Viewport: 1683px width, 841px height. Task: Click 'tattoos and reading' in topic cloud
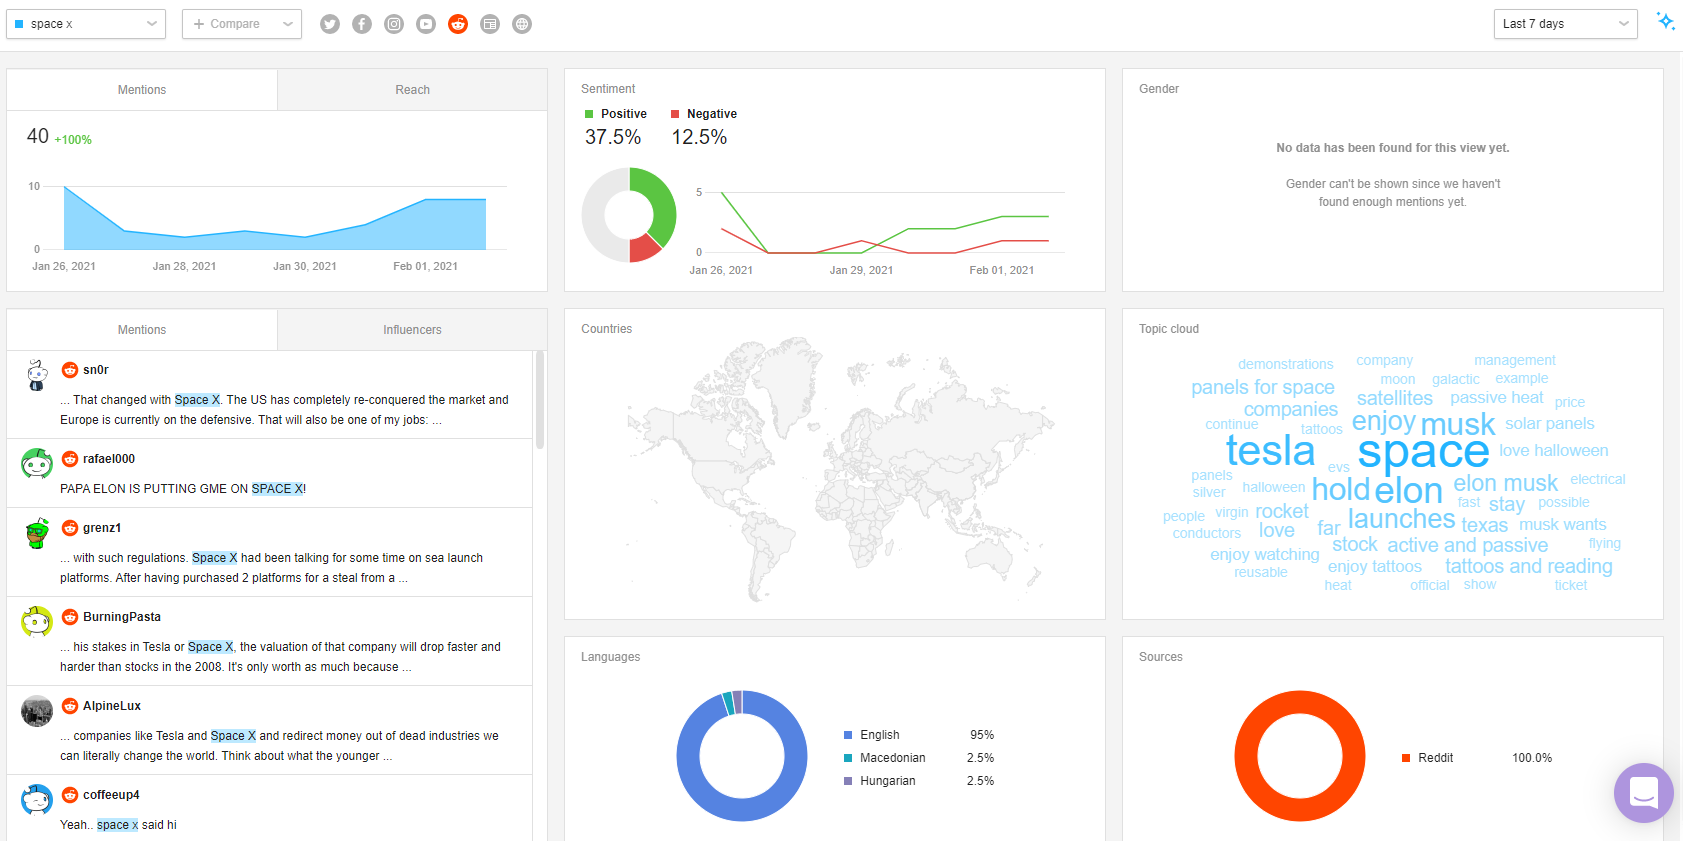click(x=1528, y=567)
